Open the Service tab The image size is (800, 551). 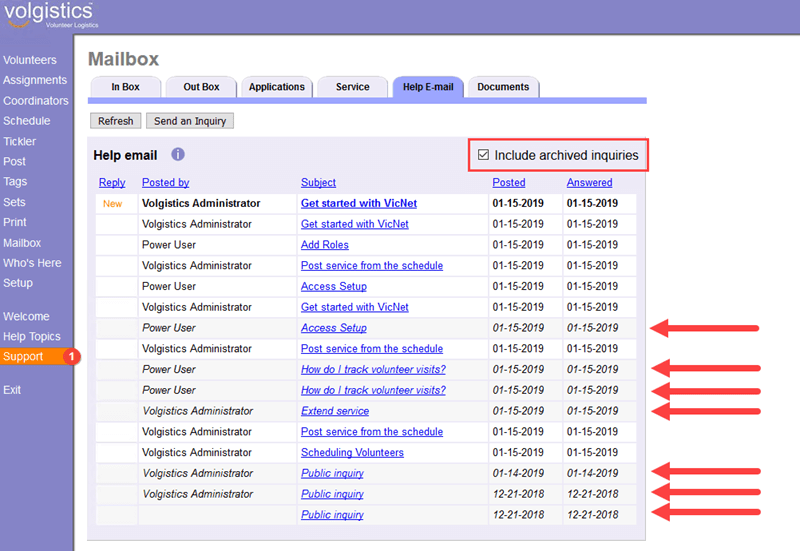coord(353,87)
